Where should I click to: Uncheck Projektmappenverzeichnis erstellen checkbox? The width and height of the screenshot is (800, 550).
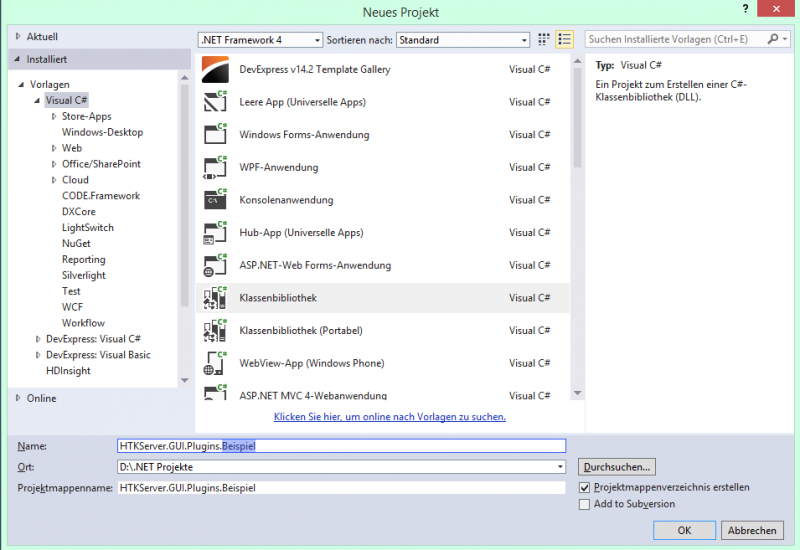[x=585, y=488]
